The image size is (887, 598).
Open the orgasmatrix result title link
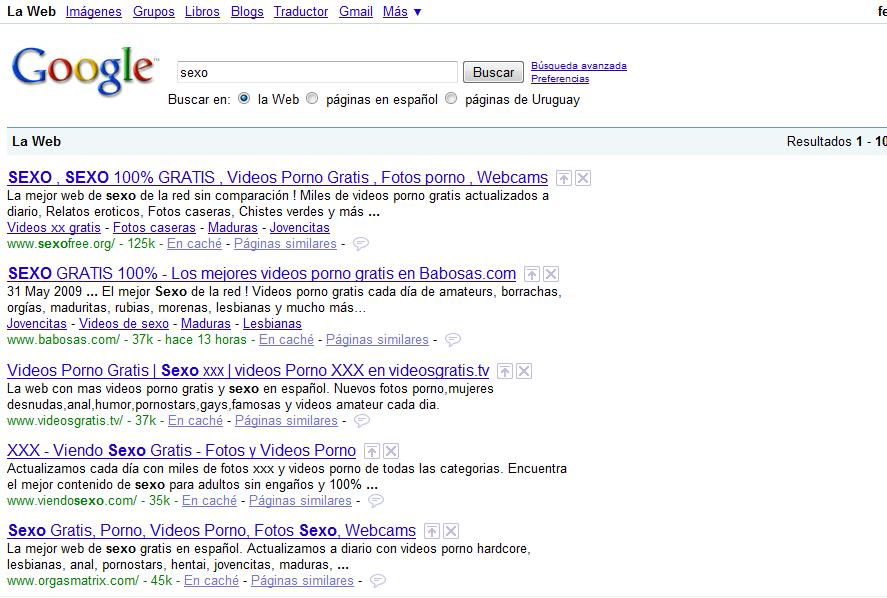[x=212, y=531]
